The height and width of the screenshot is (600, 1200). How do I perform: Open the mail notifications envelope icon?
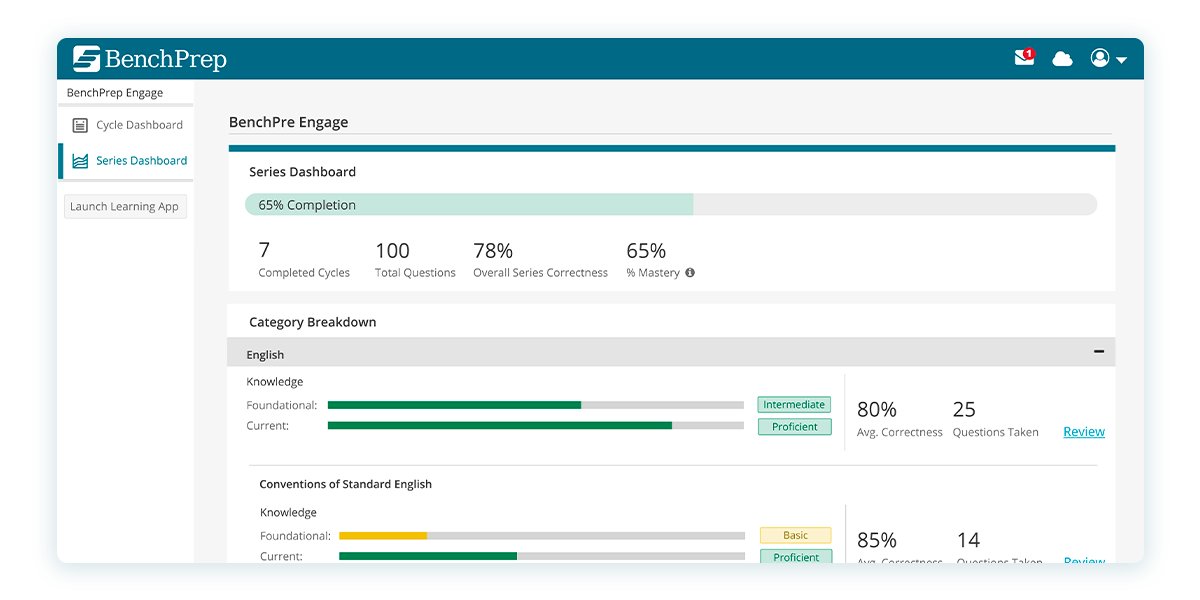click(1024, 58)
